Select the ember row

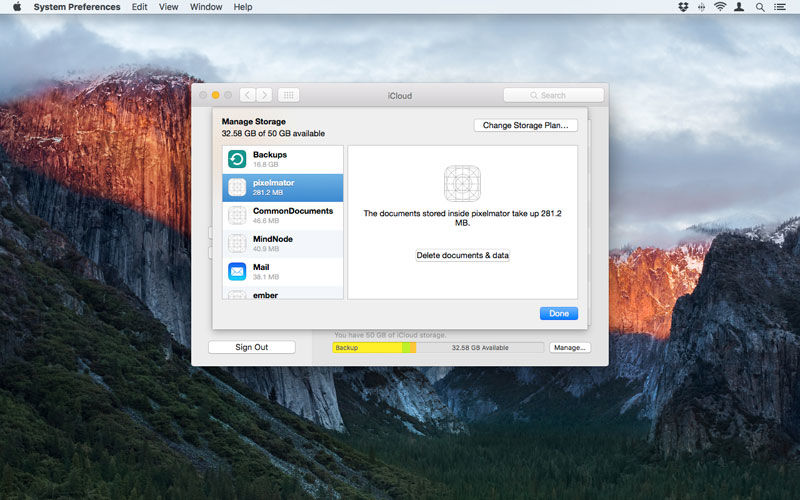click(x=283, y=294)
